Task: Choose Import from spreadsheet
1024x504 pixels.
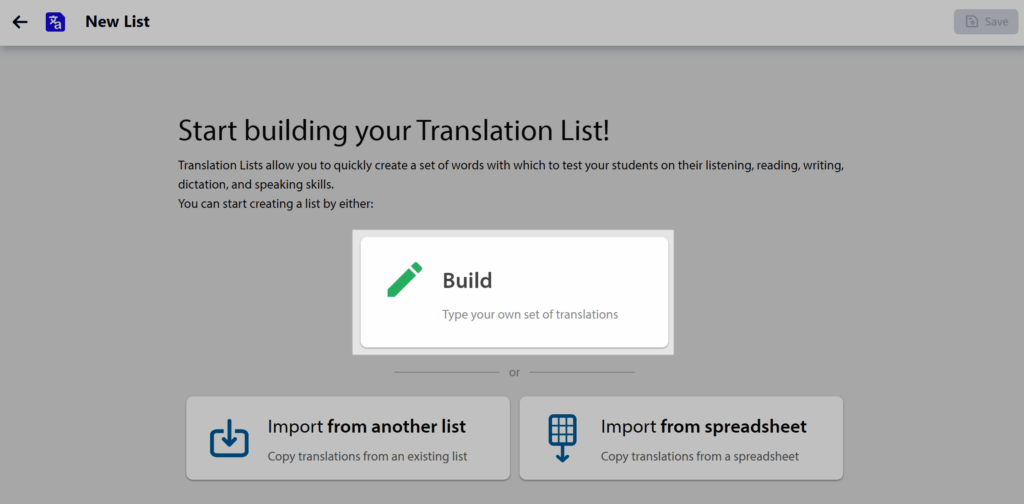Action: 681,438
